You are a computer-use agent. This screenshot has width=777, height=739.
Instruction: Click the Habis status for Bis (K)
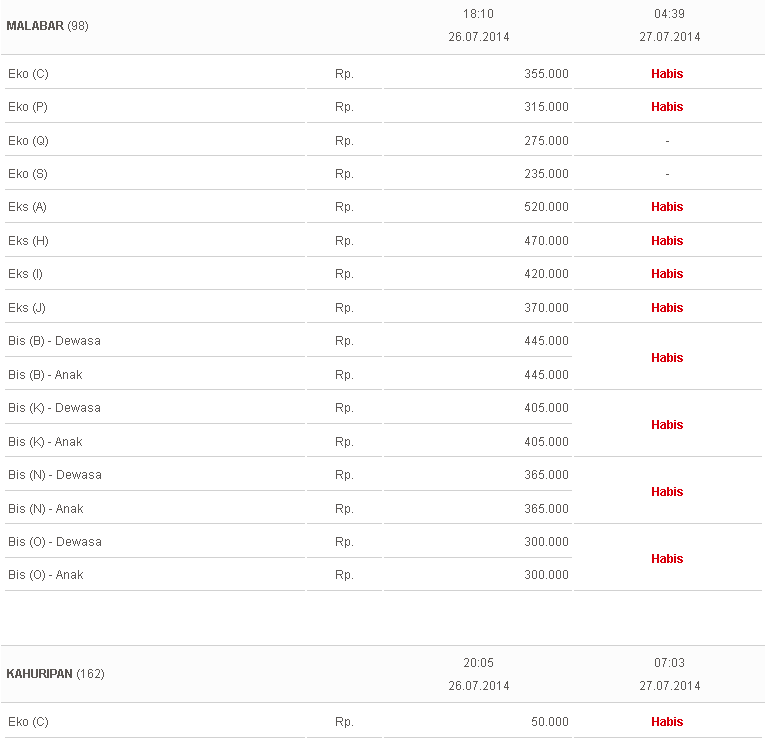(667, 425)
